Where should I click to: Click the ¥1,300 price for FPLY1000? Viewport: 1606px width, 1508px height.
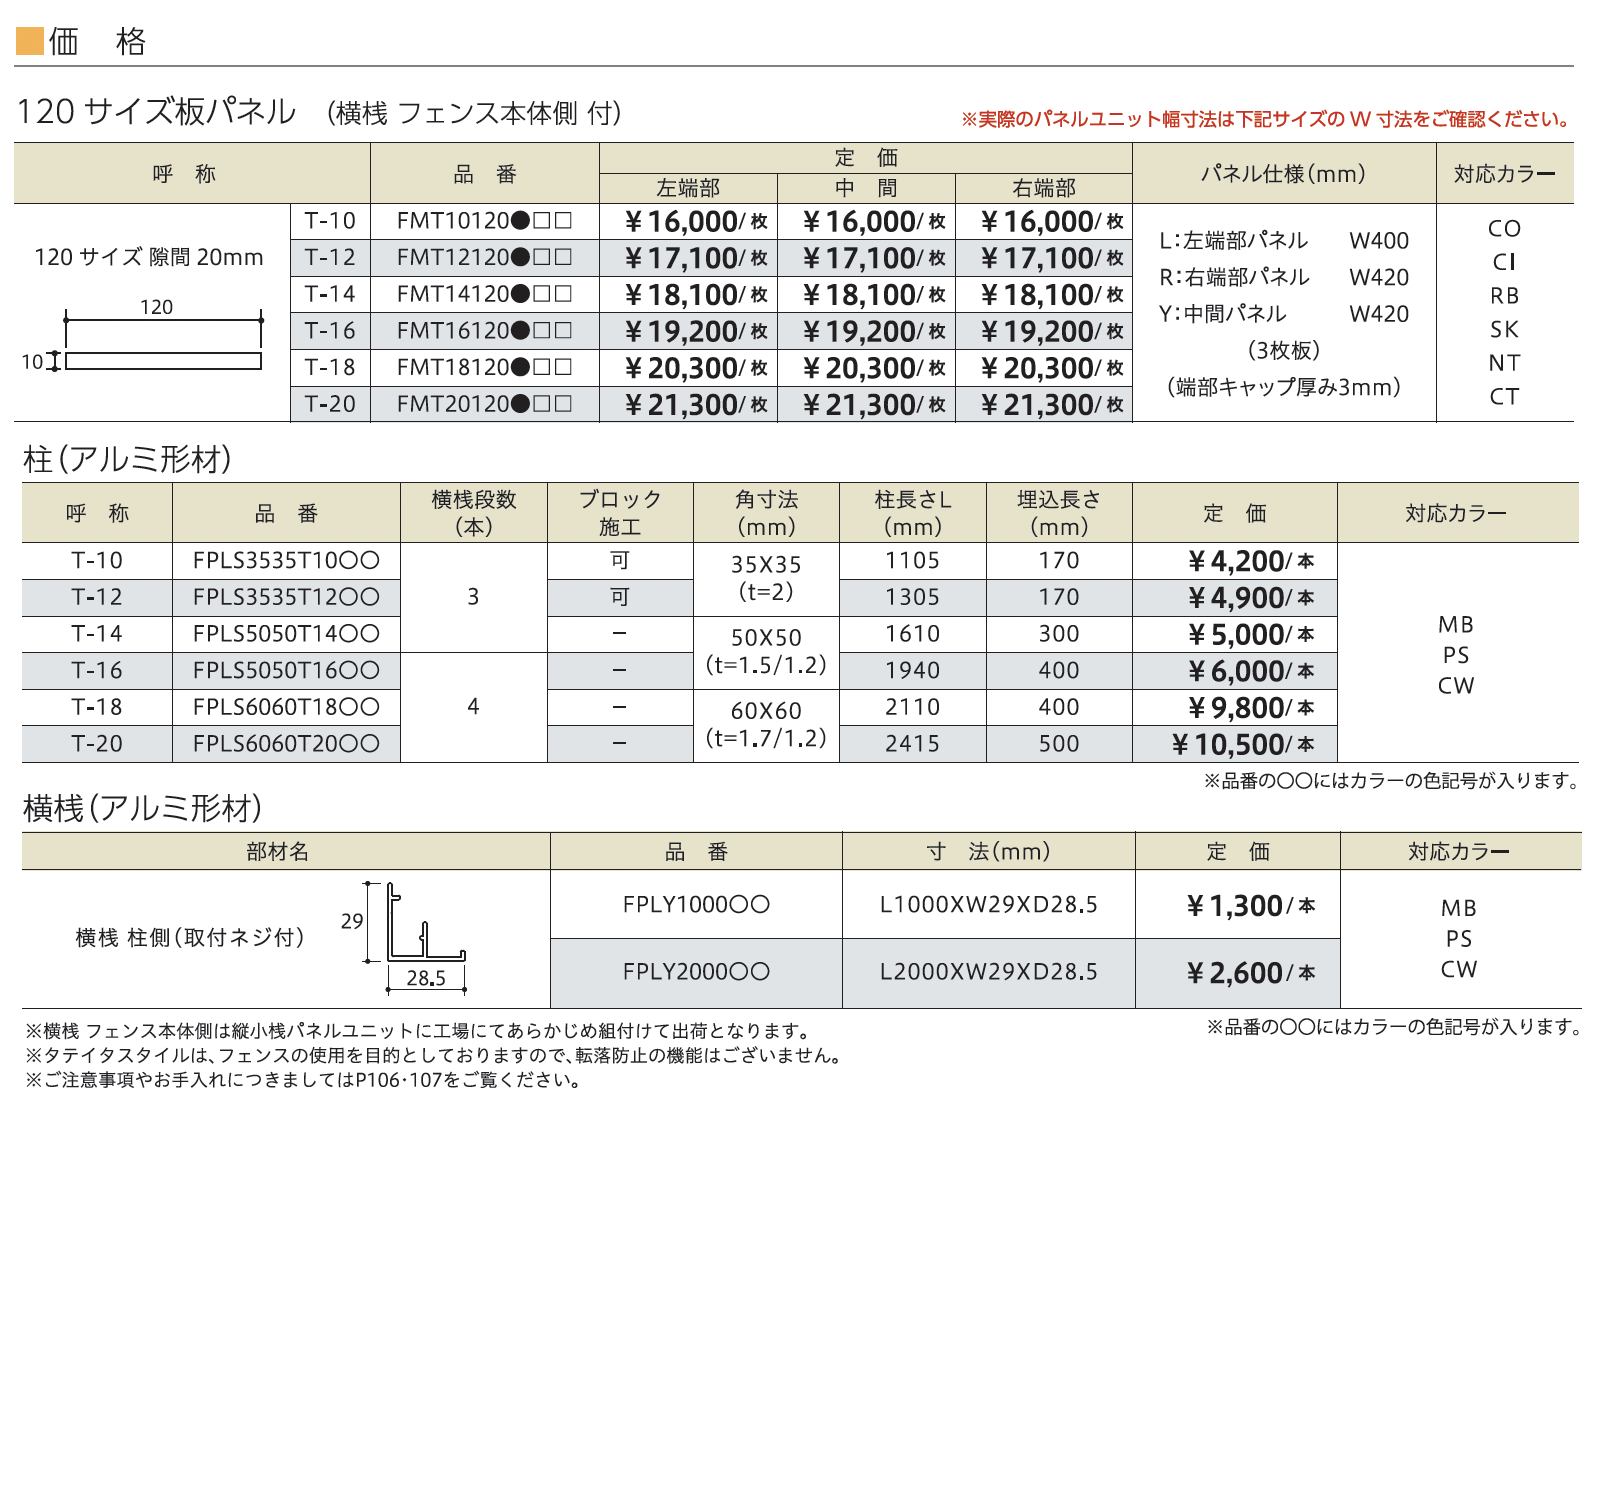click(1250, 906)
